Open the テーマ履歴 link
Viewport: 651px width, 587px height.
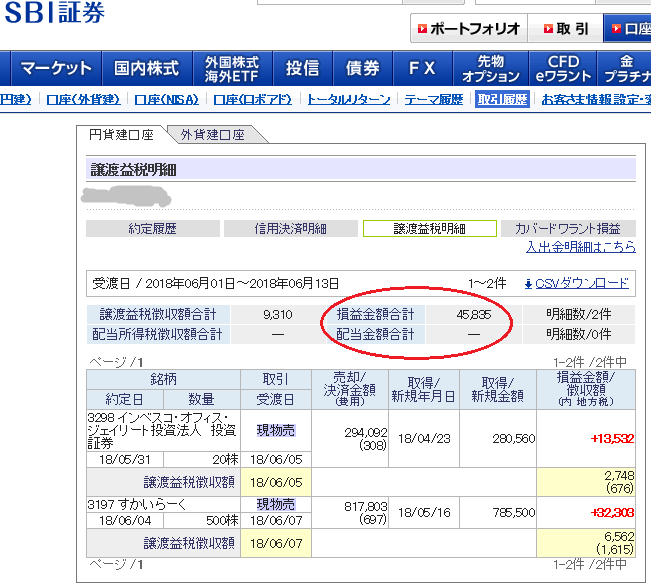pyautogui.click(x=434, y=100)
